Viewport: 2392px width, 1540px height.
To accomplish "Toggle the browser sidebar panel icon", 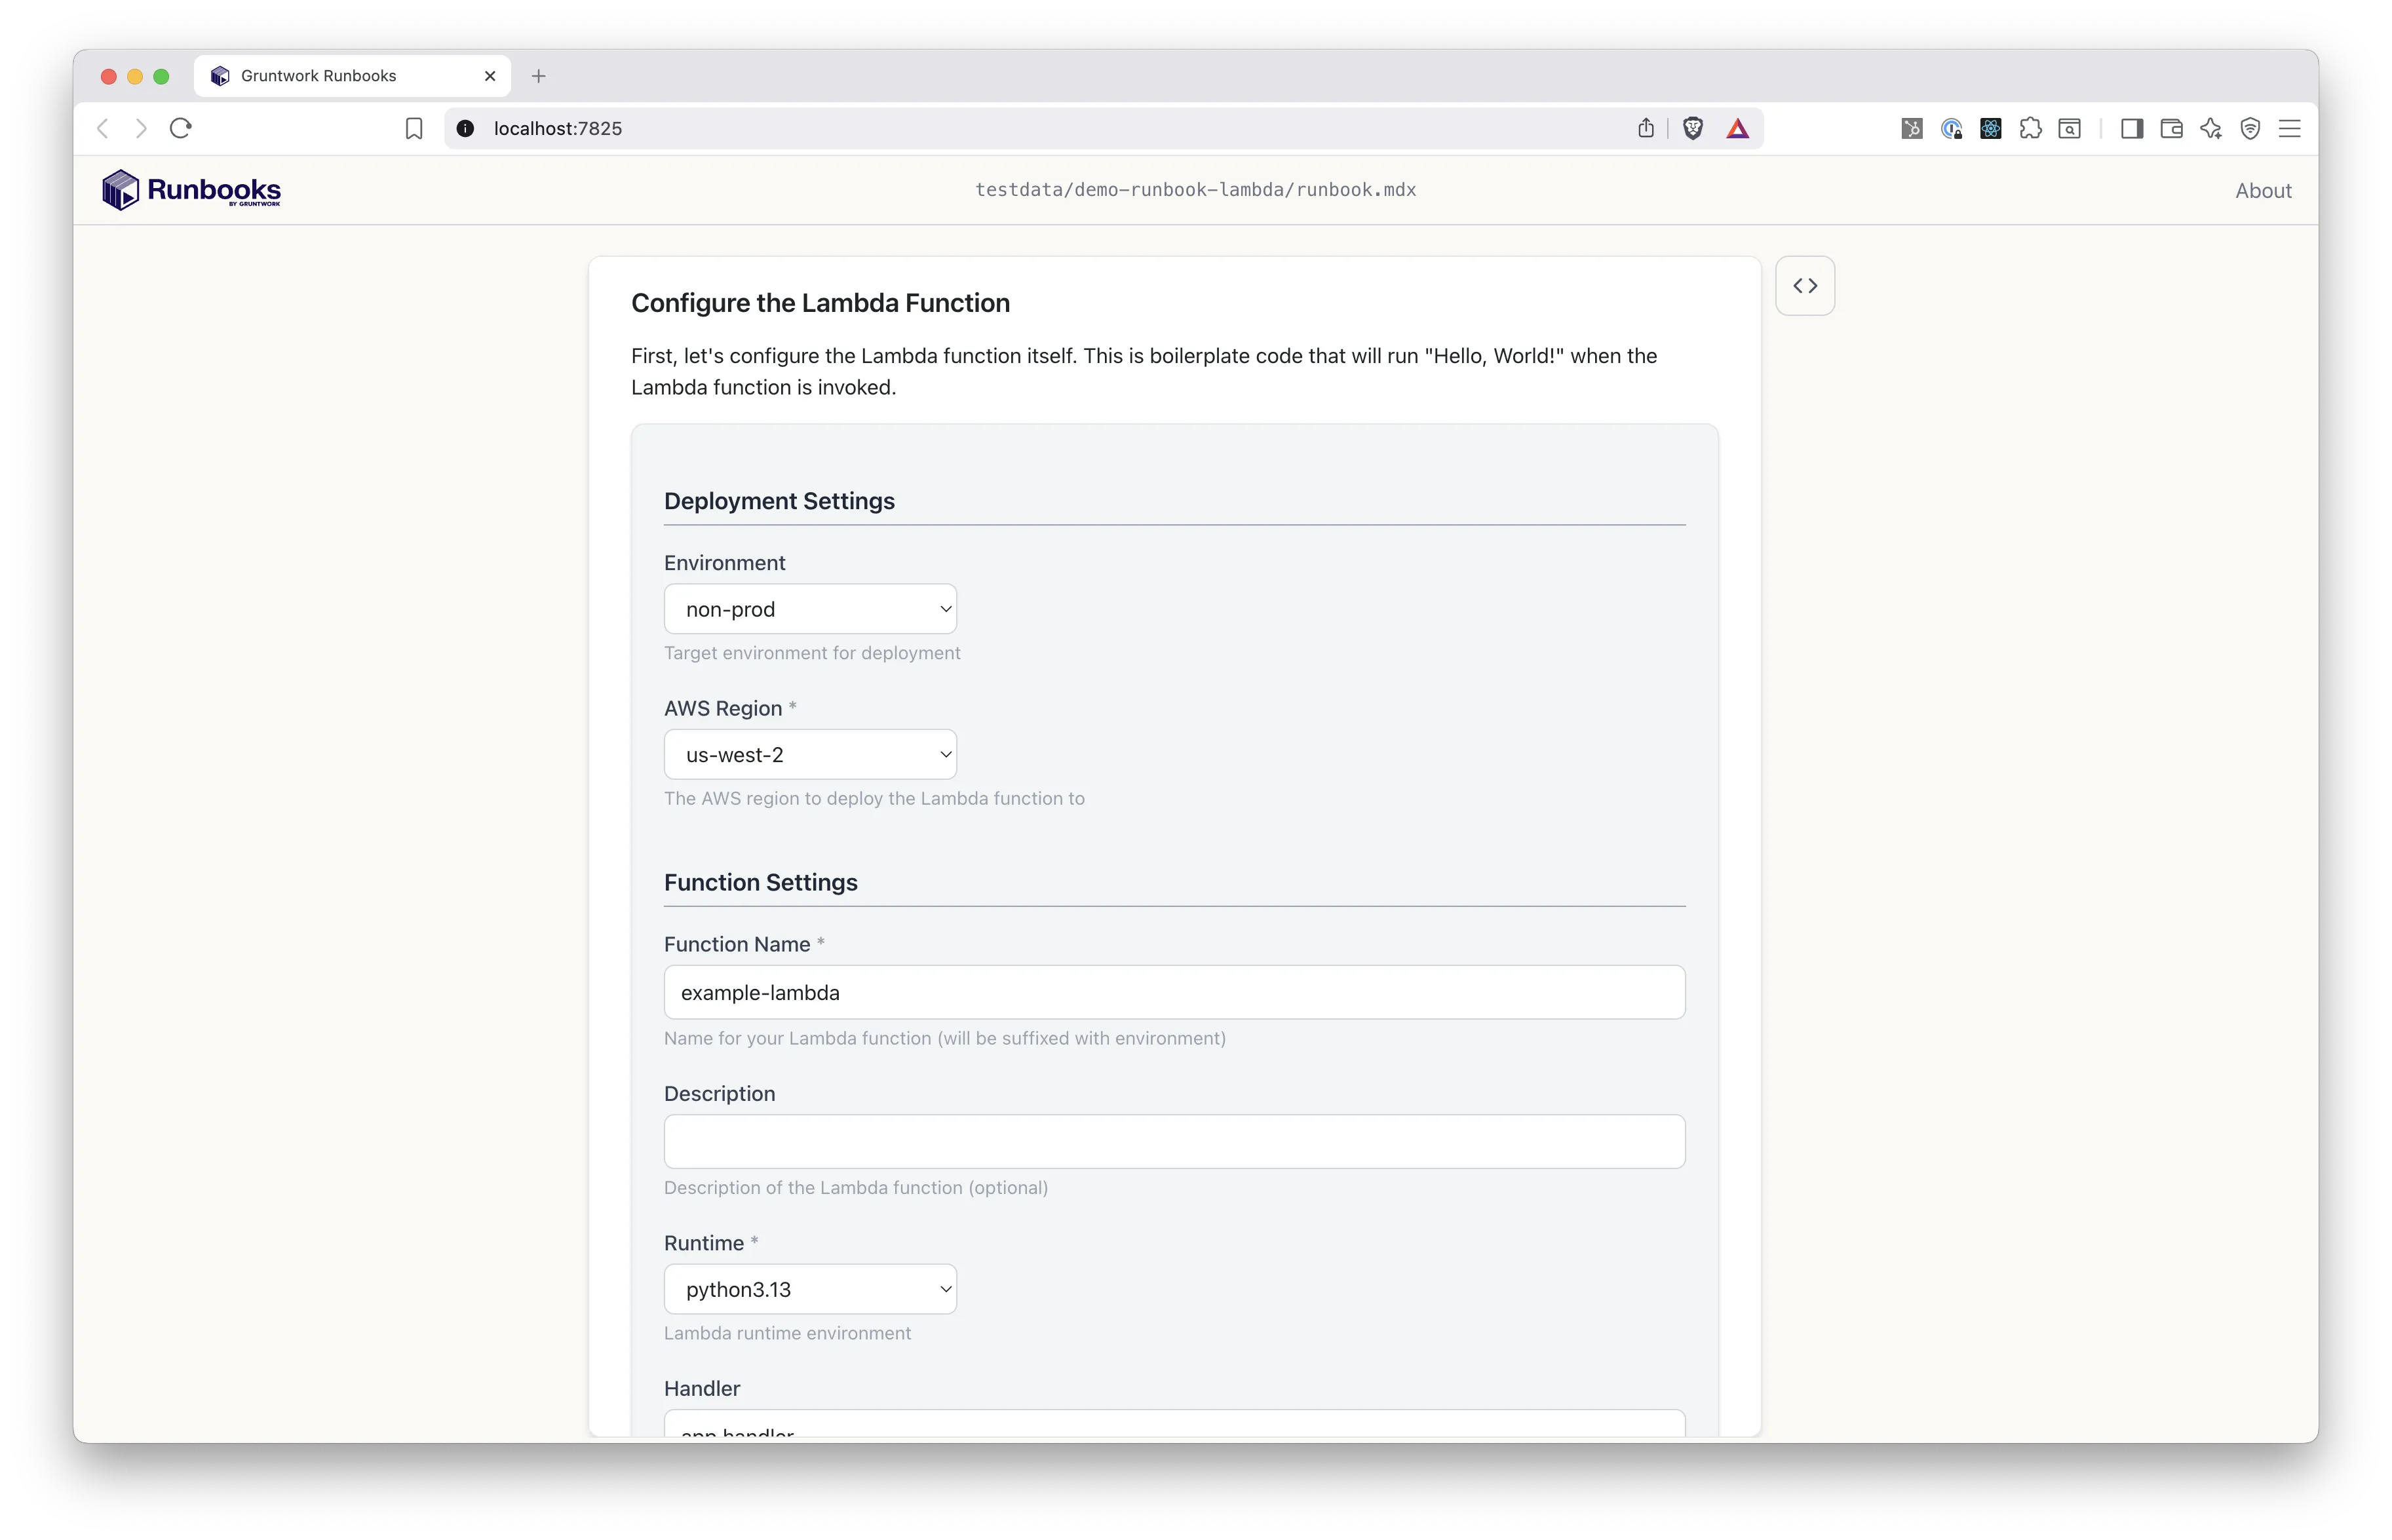I will (x=2131, y=128).
